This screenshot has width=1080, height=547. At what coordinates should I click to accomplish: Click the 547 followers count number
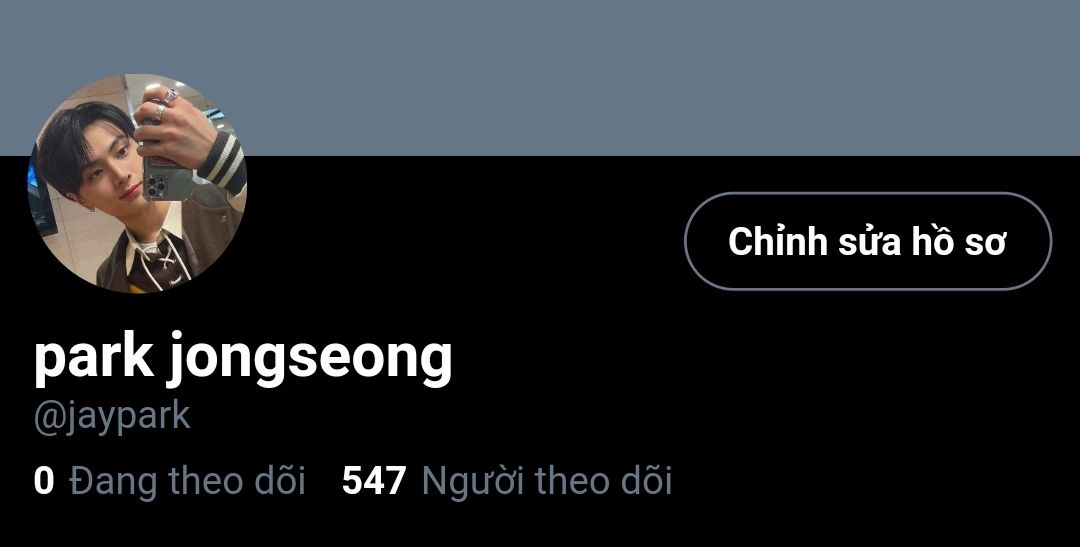(x=374, y=481)
